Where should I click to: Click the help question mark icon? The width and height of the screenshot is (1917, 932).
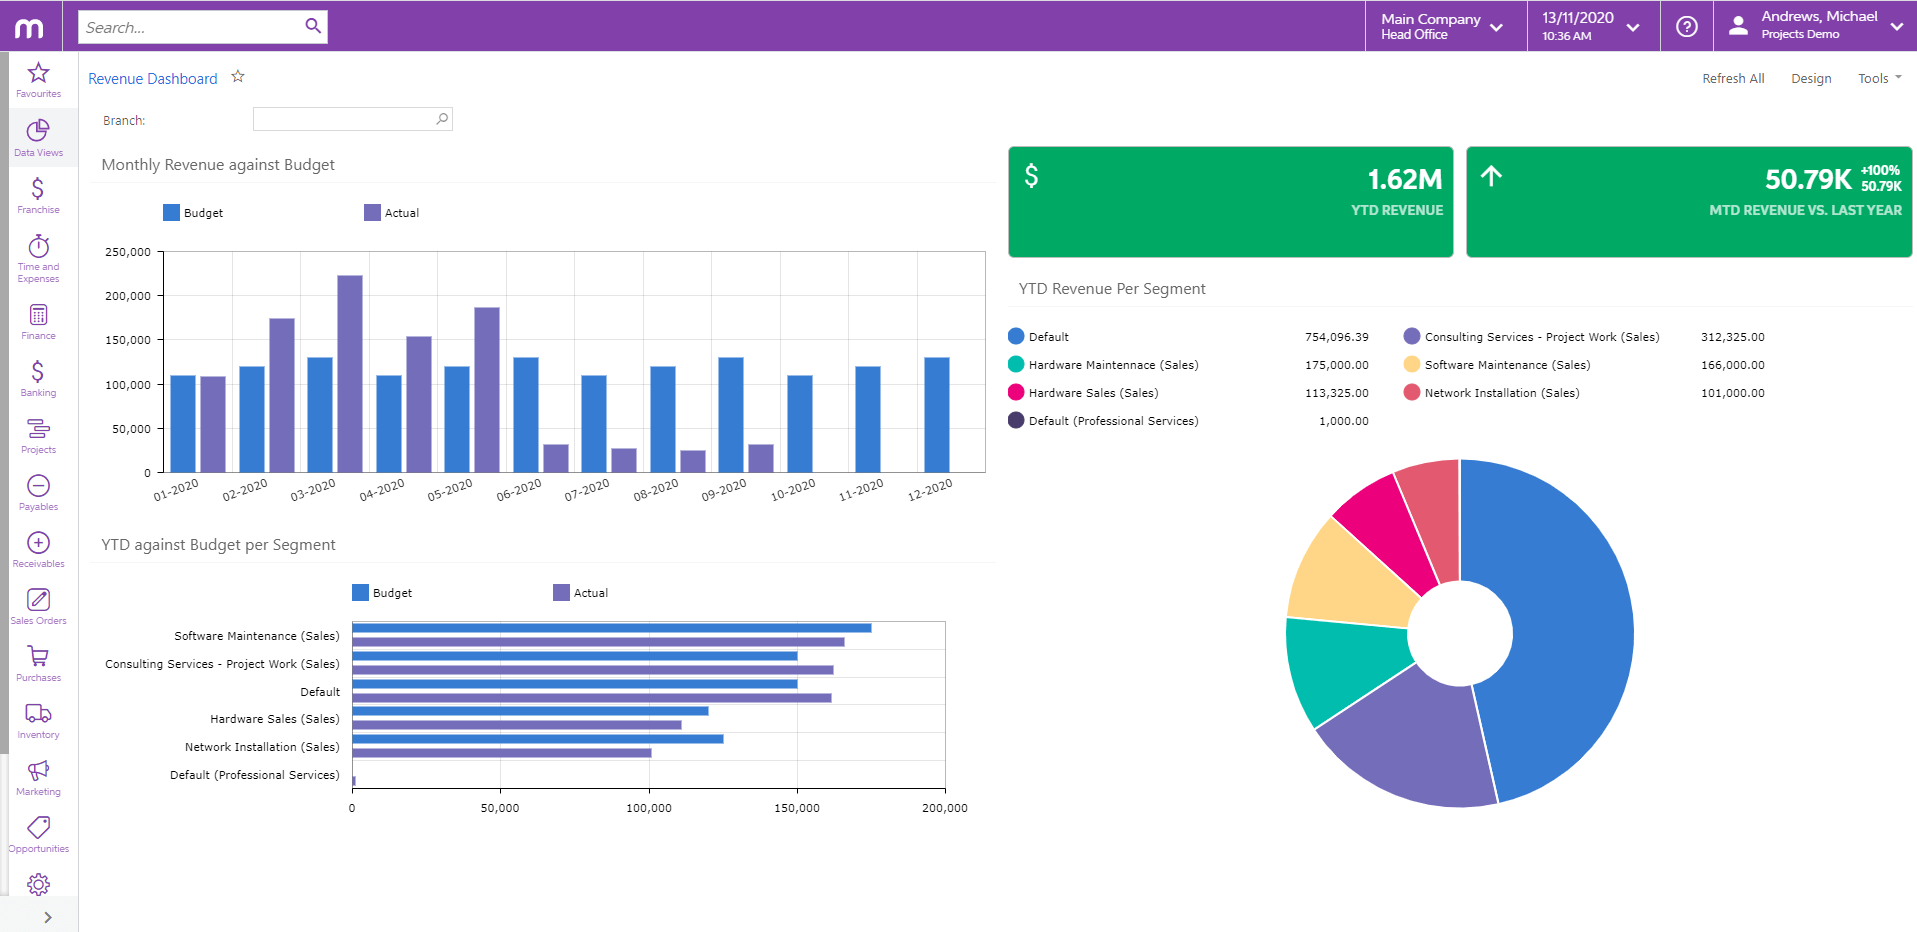pyautogui.click(x=1686, y=27)
